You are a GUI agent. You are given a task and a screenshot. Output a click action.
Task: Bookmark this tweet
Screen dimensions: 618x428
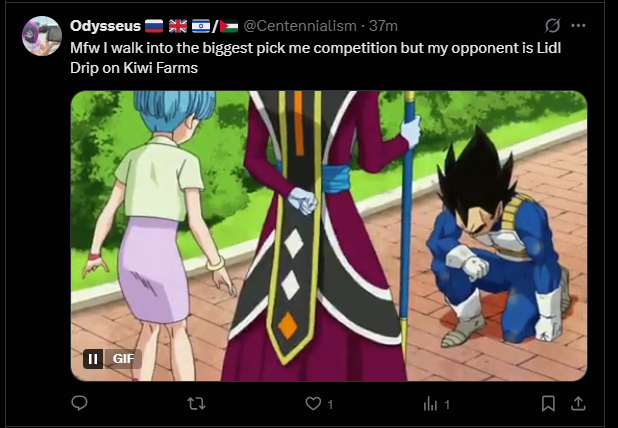click(548, 404)
